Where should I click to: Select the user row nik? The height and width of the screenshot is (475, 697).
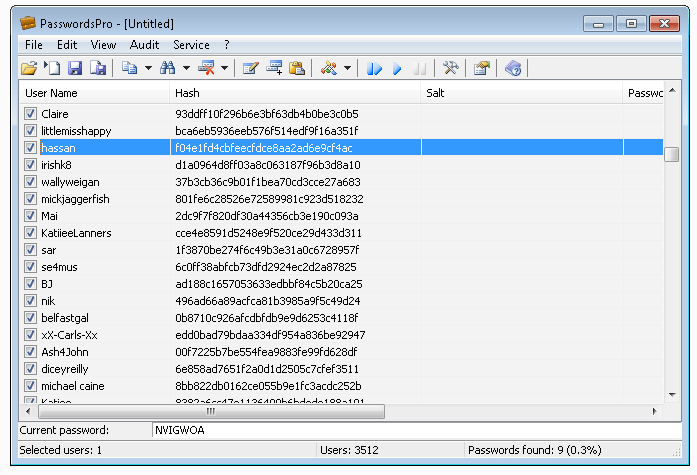point(341,301)
